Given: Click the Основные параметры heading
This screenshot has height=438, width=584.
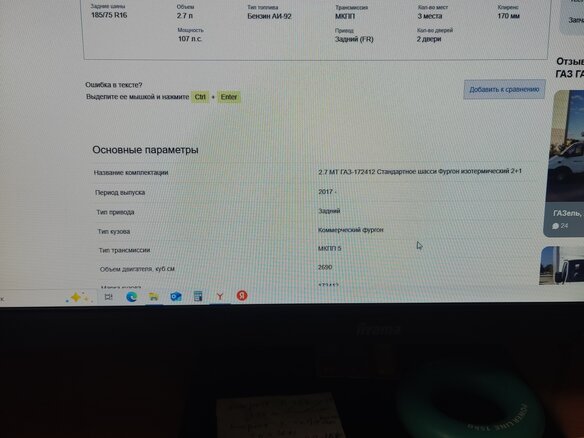Looking at the screenshot, I should pos(145,150).
